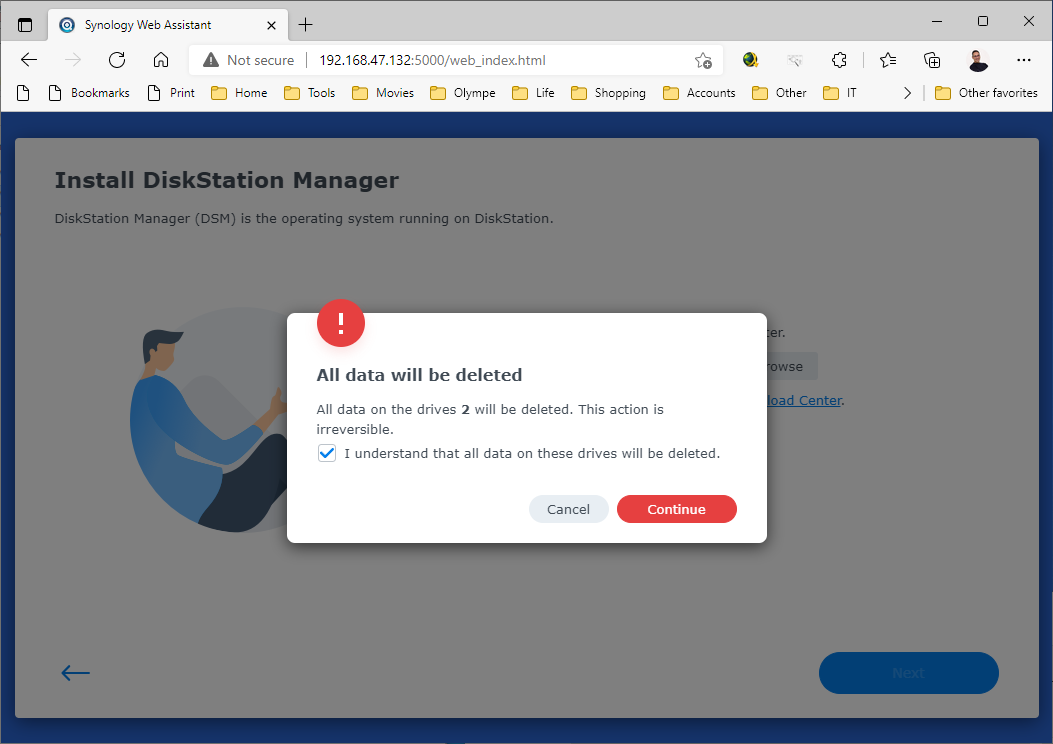Click the greyed-out extension icon beside the globe
Viewport: 1053px width, 744px height.
coord(794,60)
